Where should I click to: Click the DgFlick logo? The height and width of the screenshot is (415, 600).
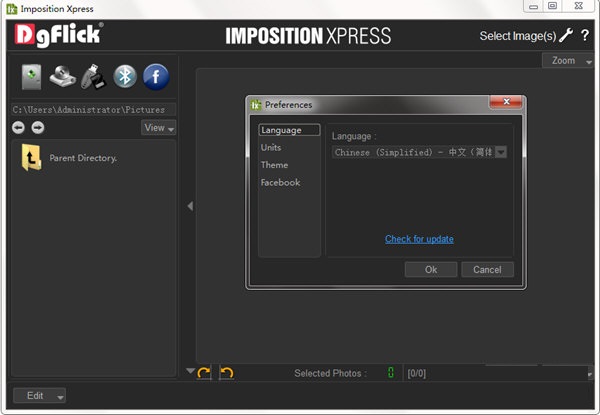pos(59,35)
